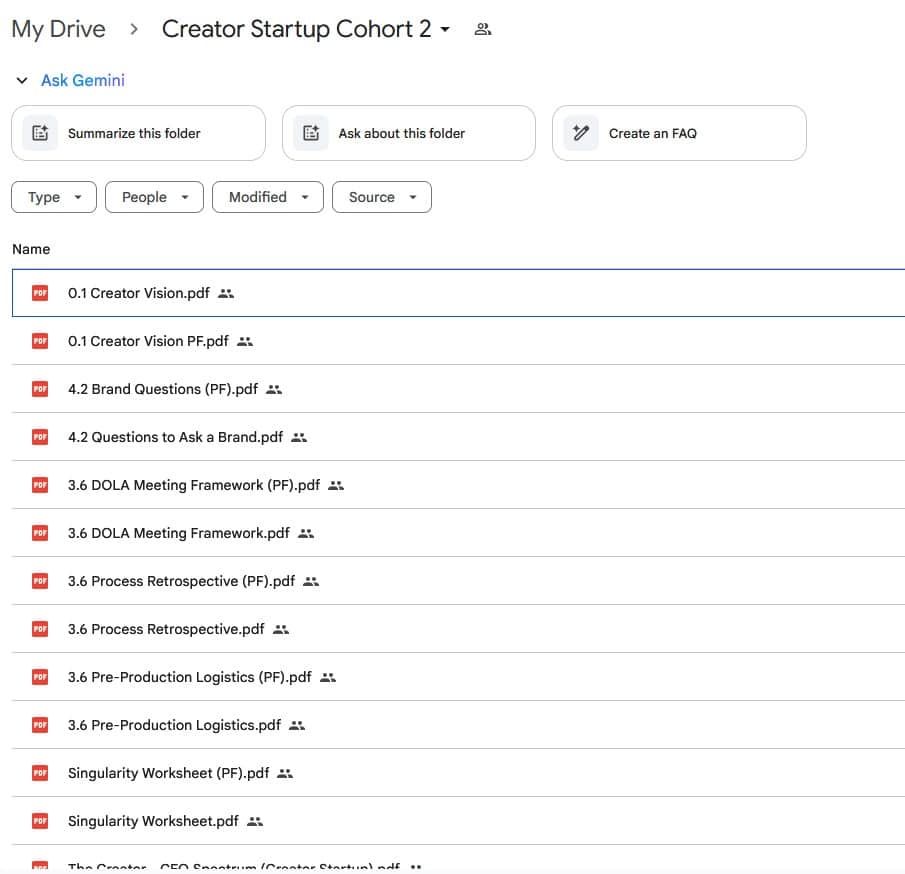Click the PDF icon next to Singularity Worksheet.pdf
905x874 pixels.
pos(39,821)
